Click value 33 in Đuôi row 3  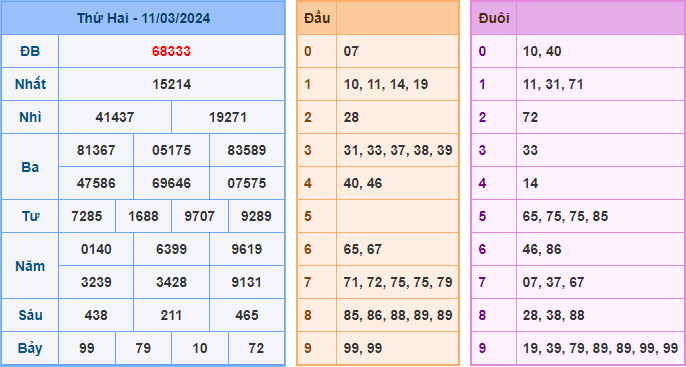[x=530, y=150]
